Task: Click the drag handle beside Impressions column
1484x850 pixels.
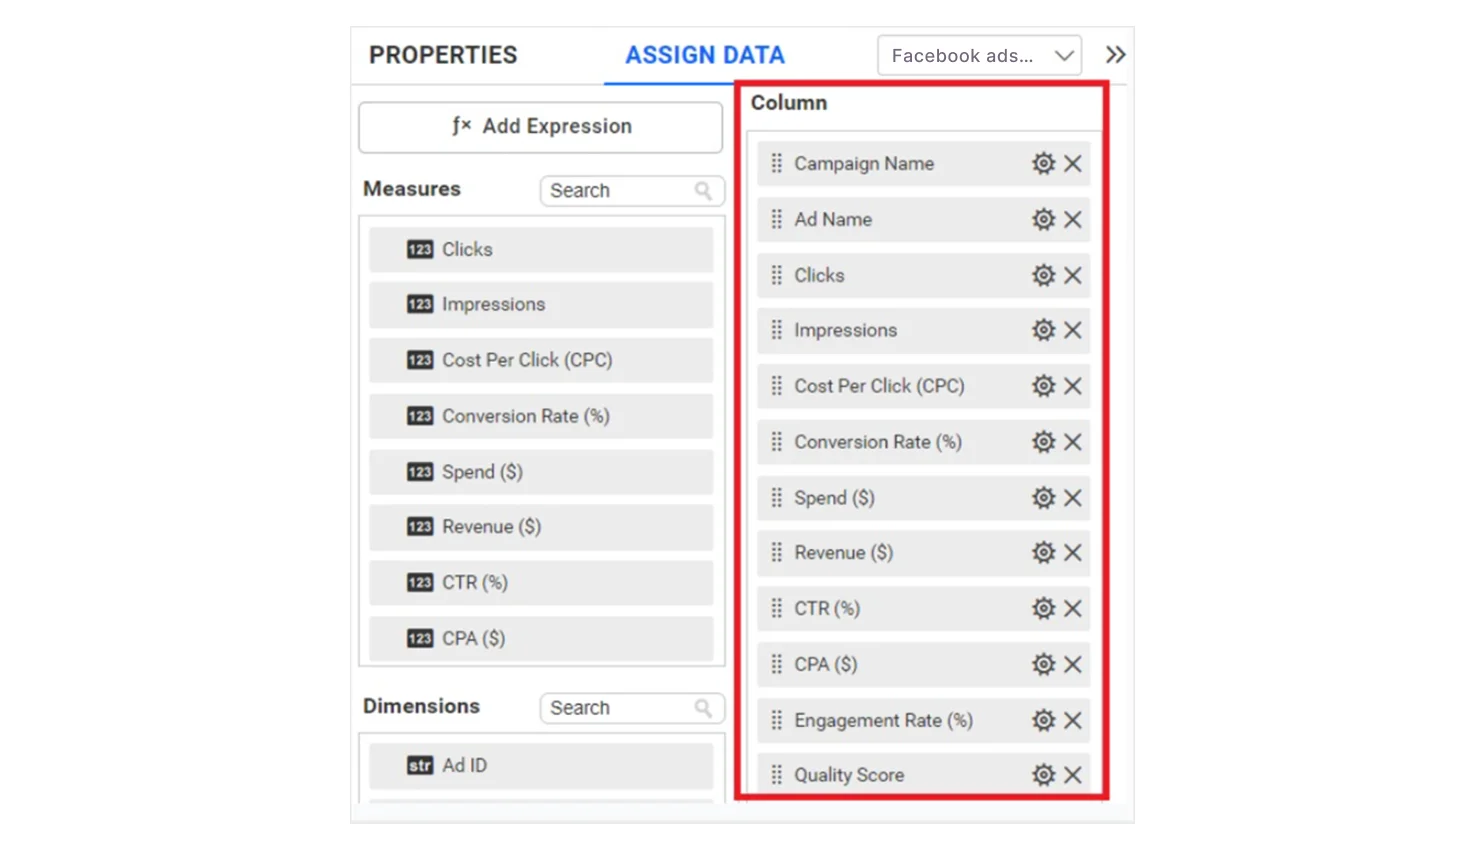Action: tap(777, 330)
